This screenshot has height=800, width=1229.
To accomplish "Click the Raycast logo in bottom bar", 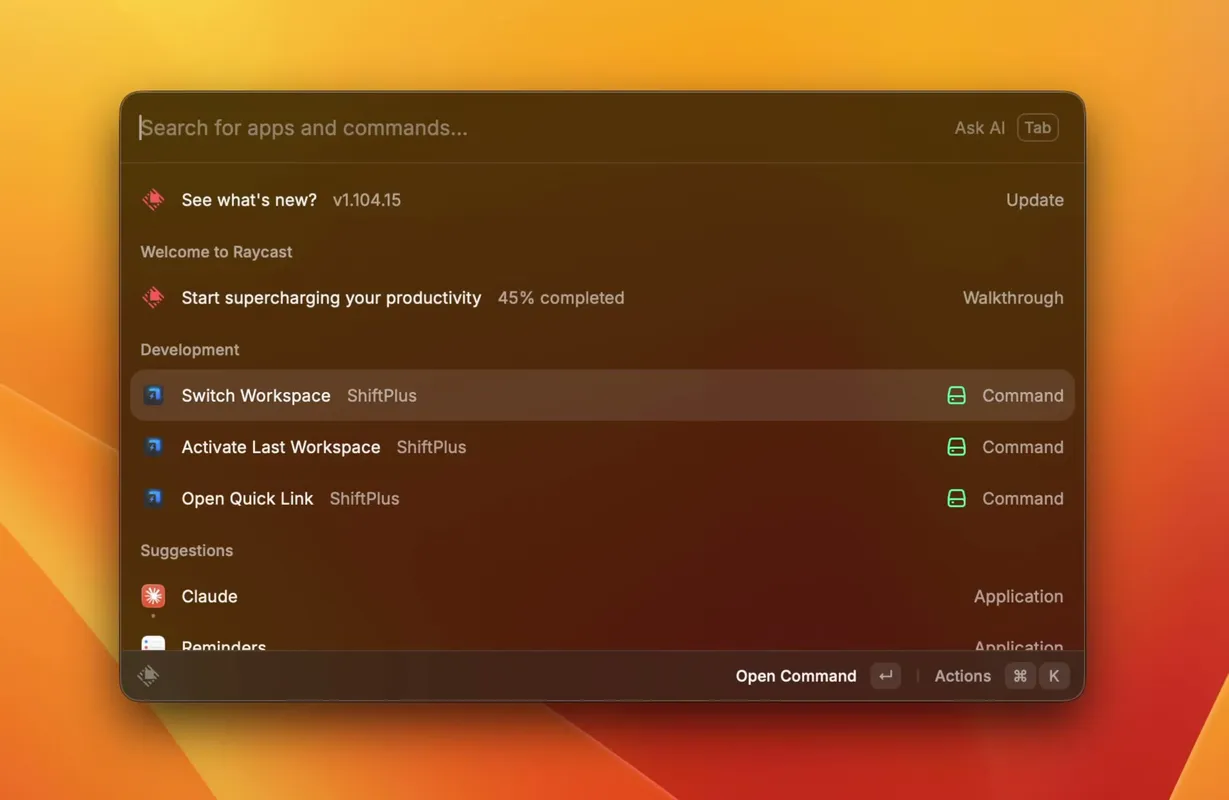I will [x=148, y=676].
